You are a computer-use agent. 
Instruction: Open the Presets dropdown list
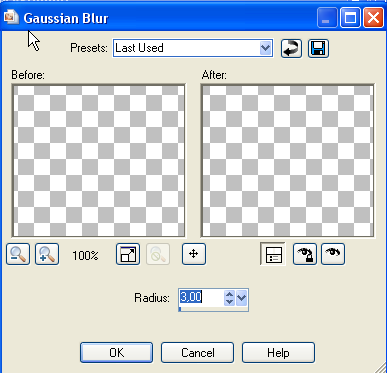pos(265,48)
